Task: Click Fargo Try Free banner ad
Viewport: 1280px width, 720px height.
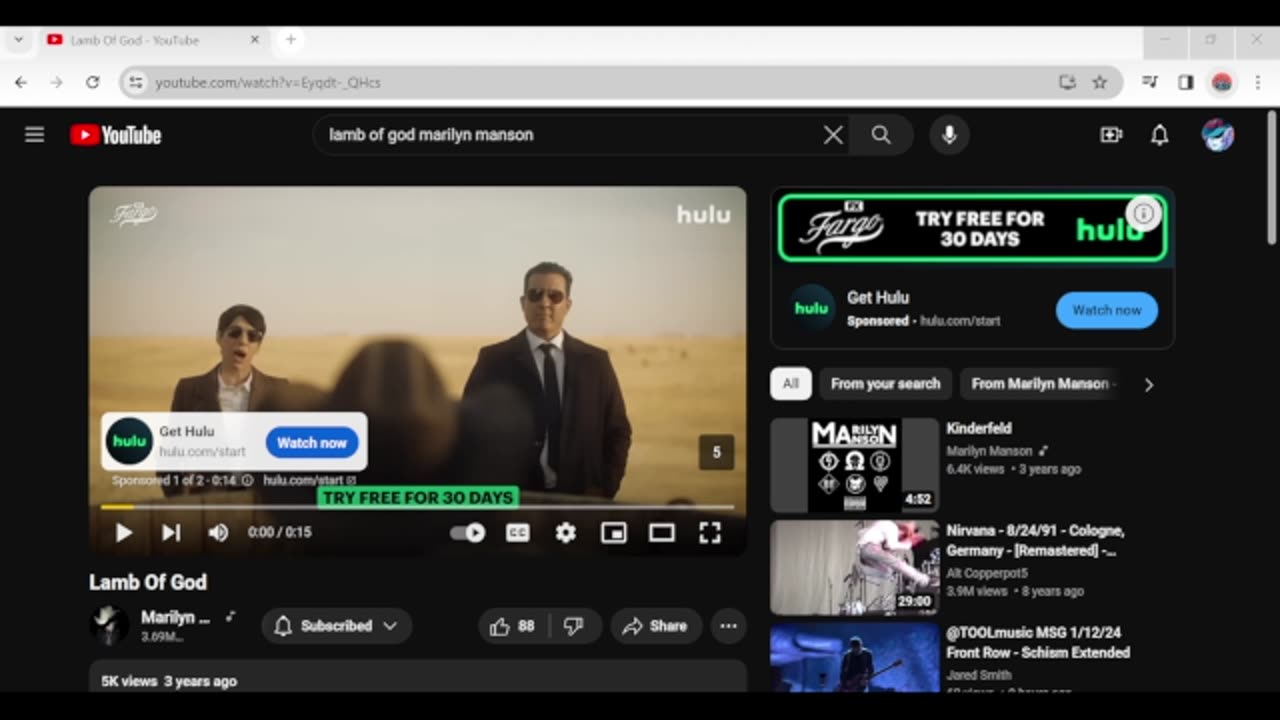Action: (x=972, y=228)
